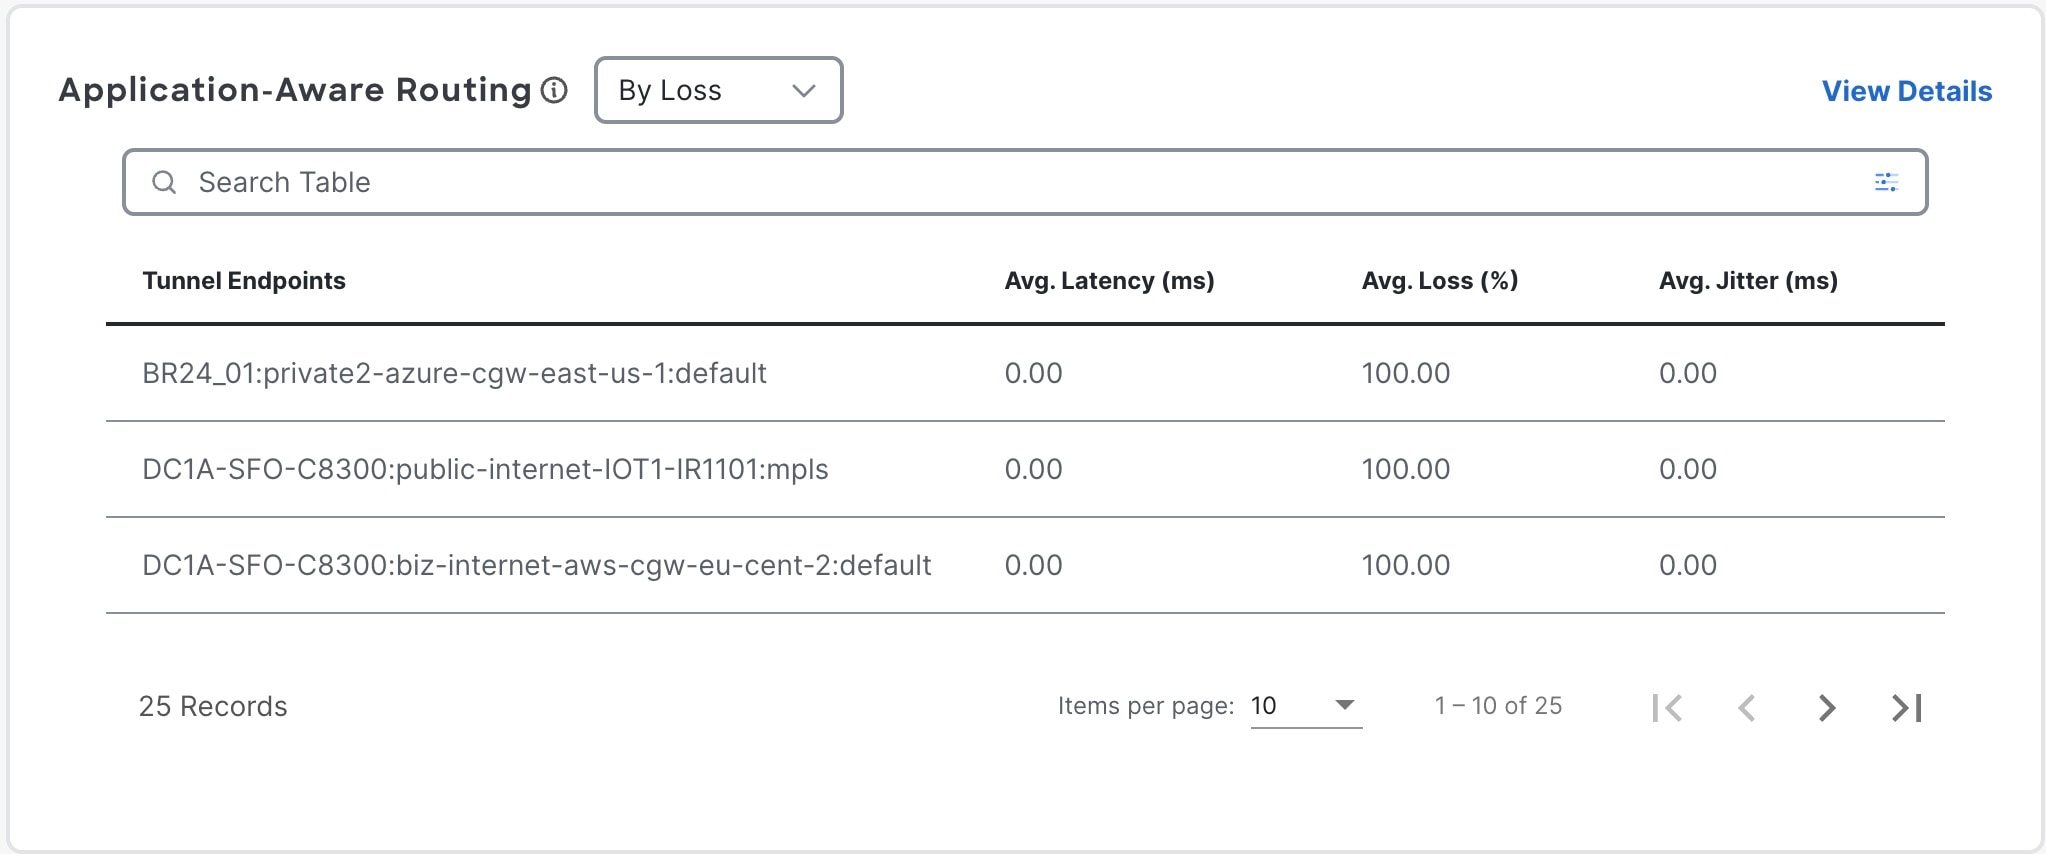Sort by Avg. Latency (ms) column

coord(1109,281)
